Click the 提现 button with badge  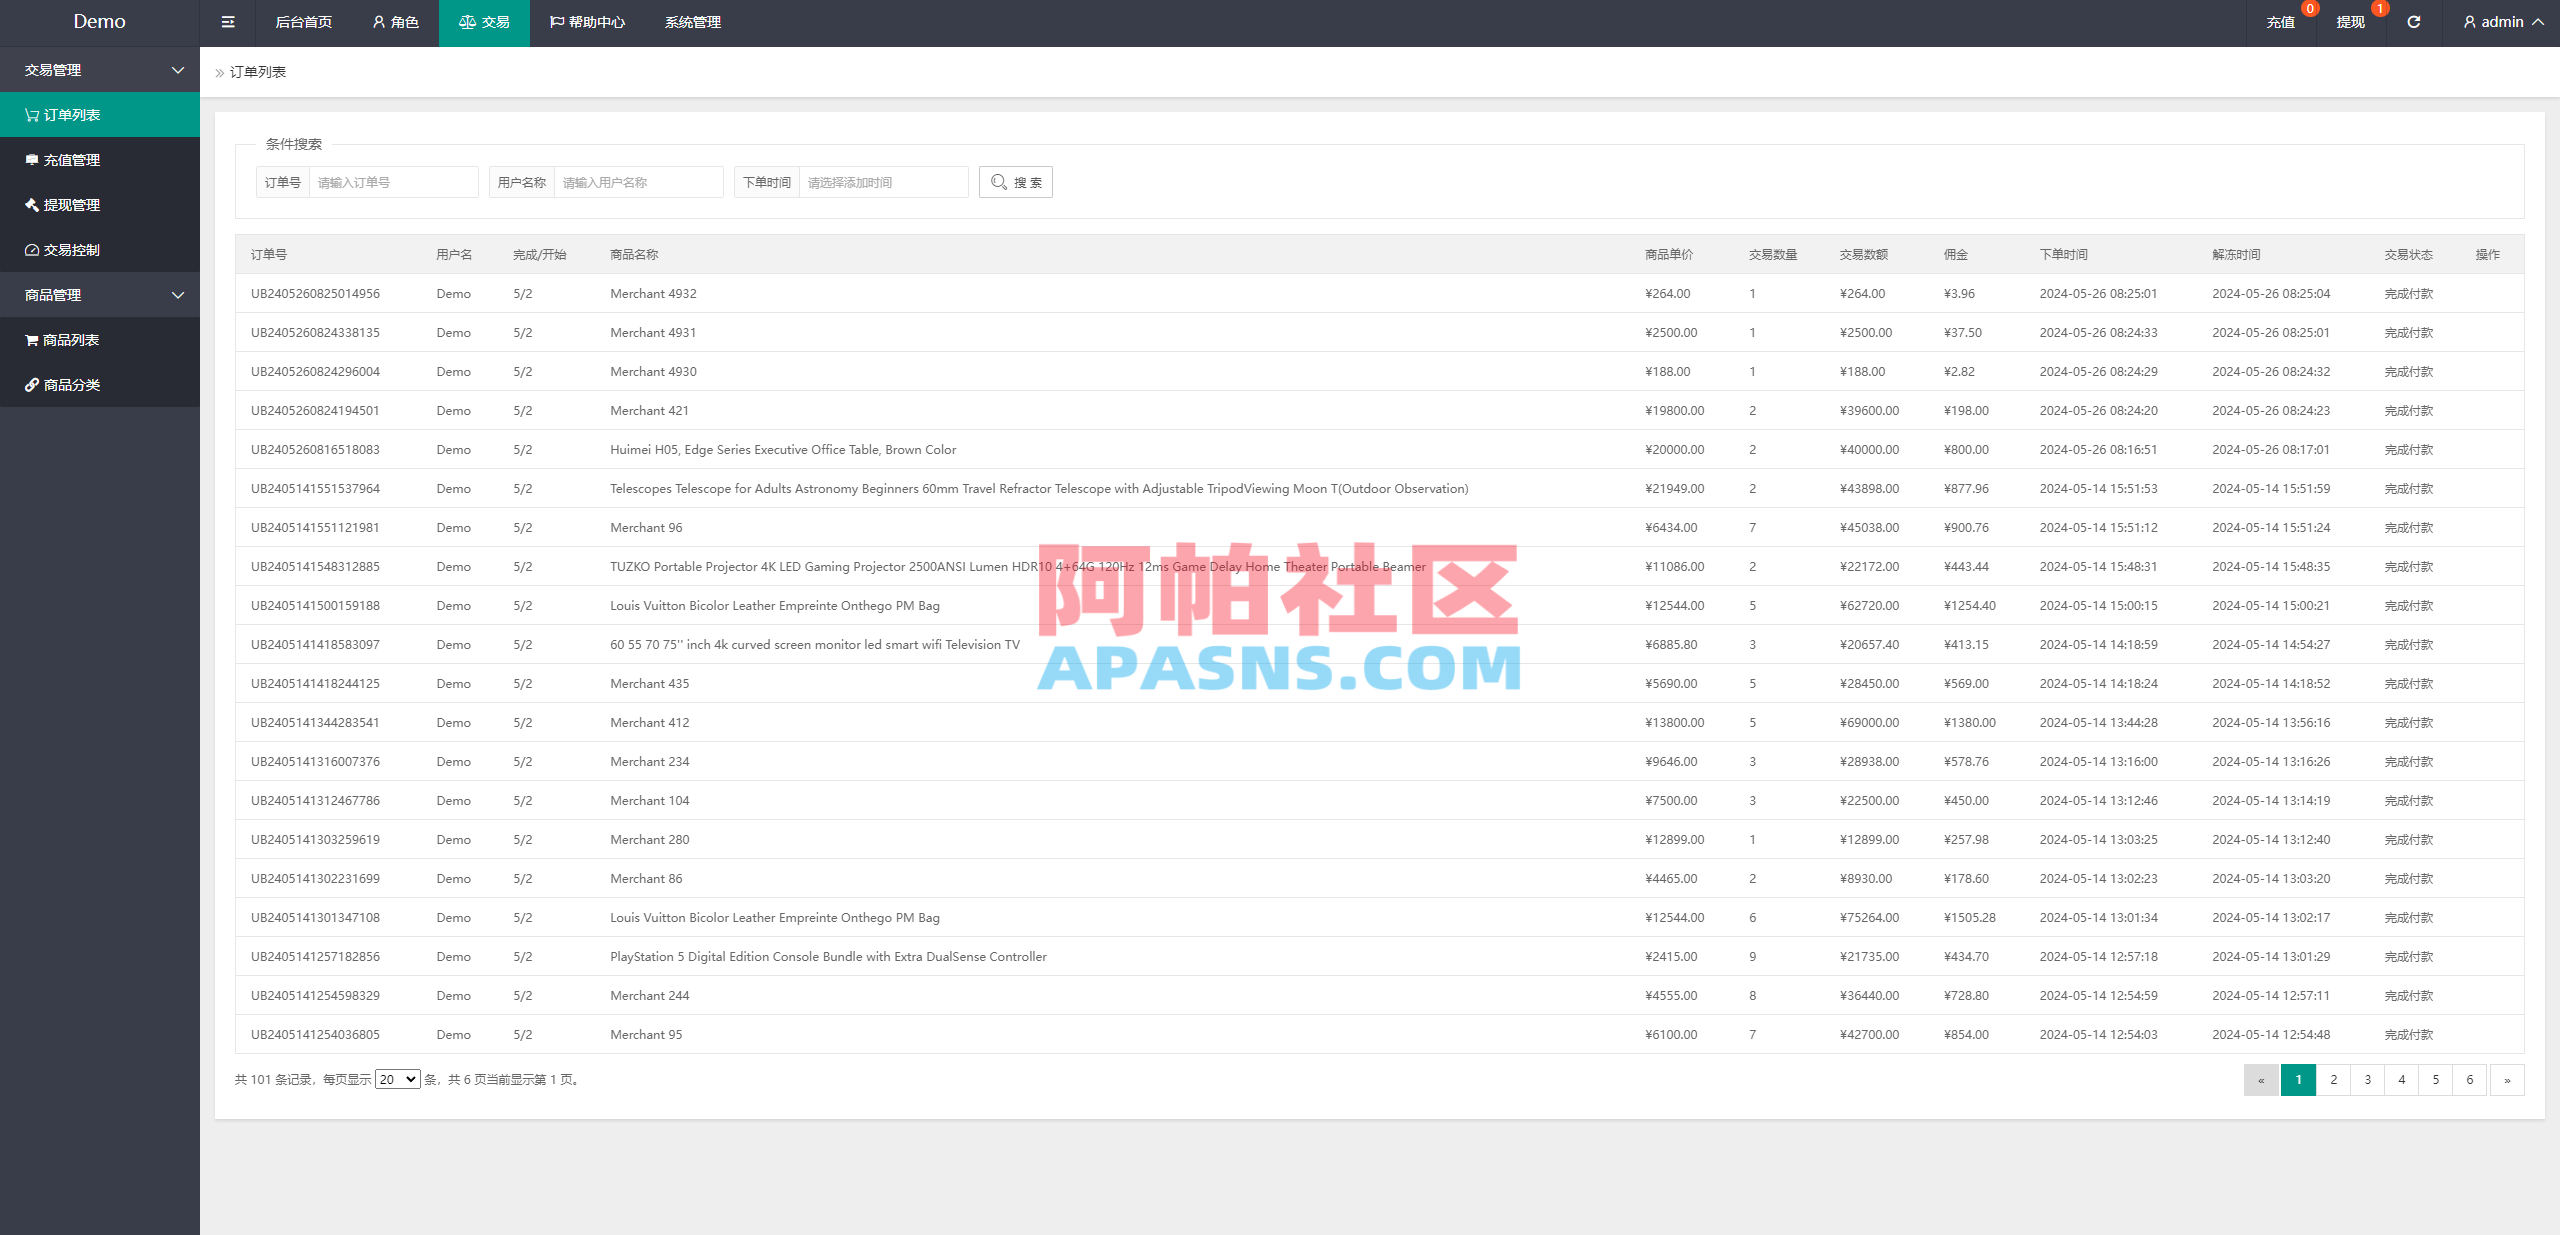click(x=2349, y=21)
